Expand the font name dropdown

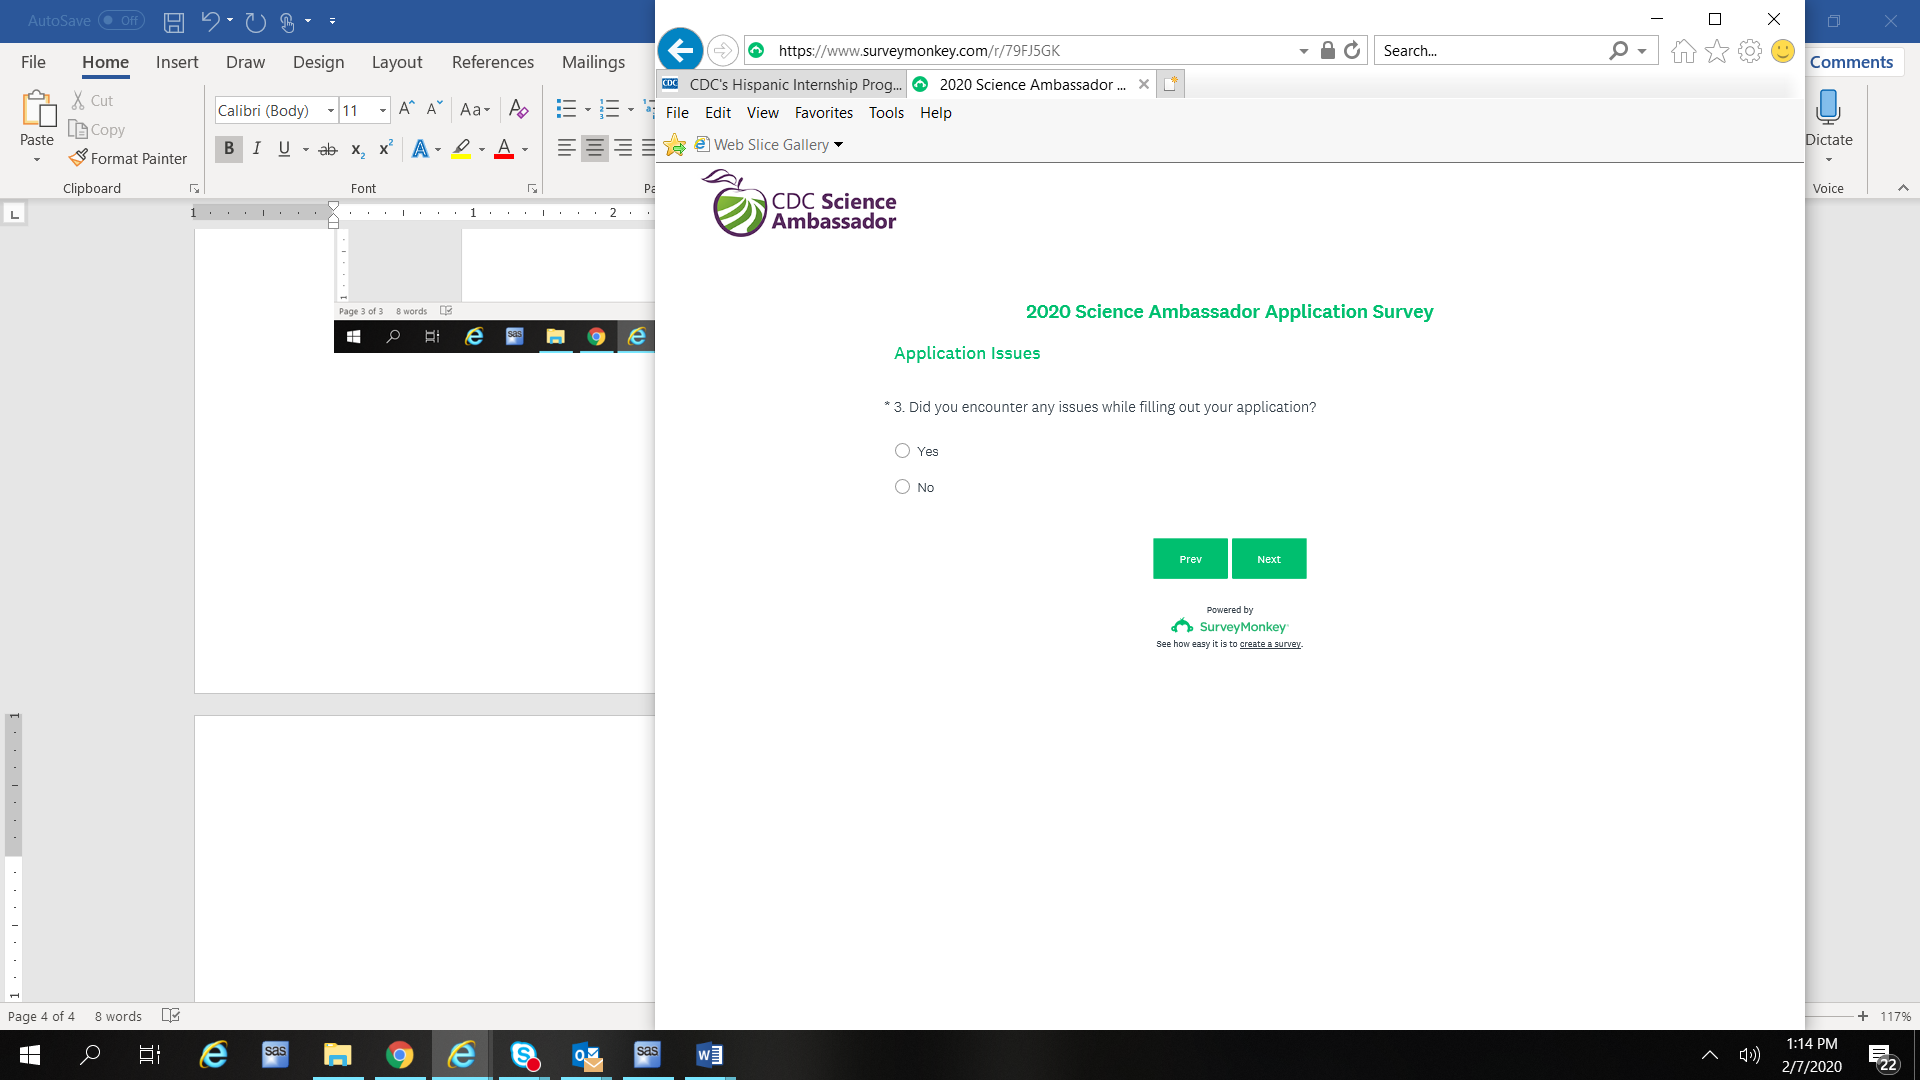[x=331, y=110]
